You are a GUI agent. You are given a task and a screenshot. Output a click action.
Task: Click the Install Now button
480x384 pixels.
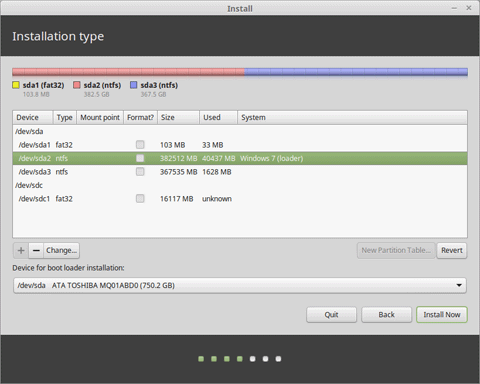coord(442,315)
